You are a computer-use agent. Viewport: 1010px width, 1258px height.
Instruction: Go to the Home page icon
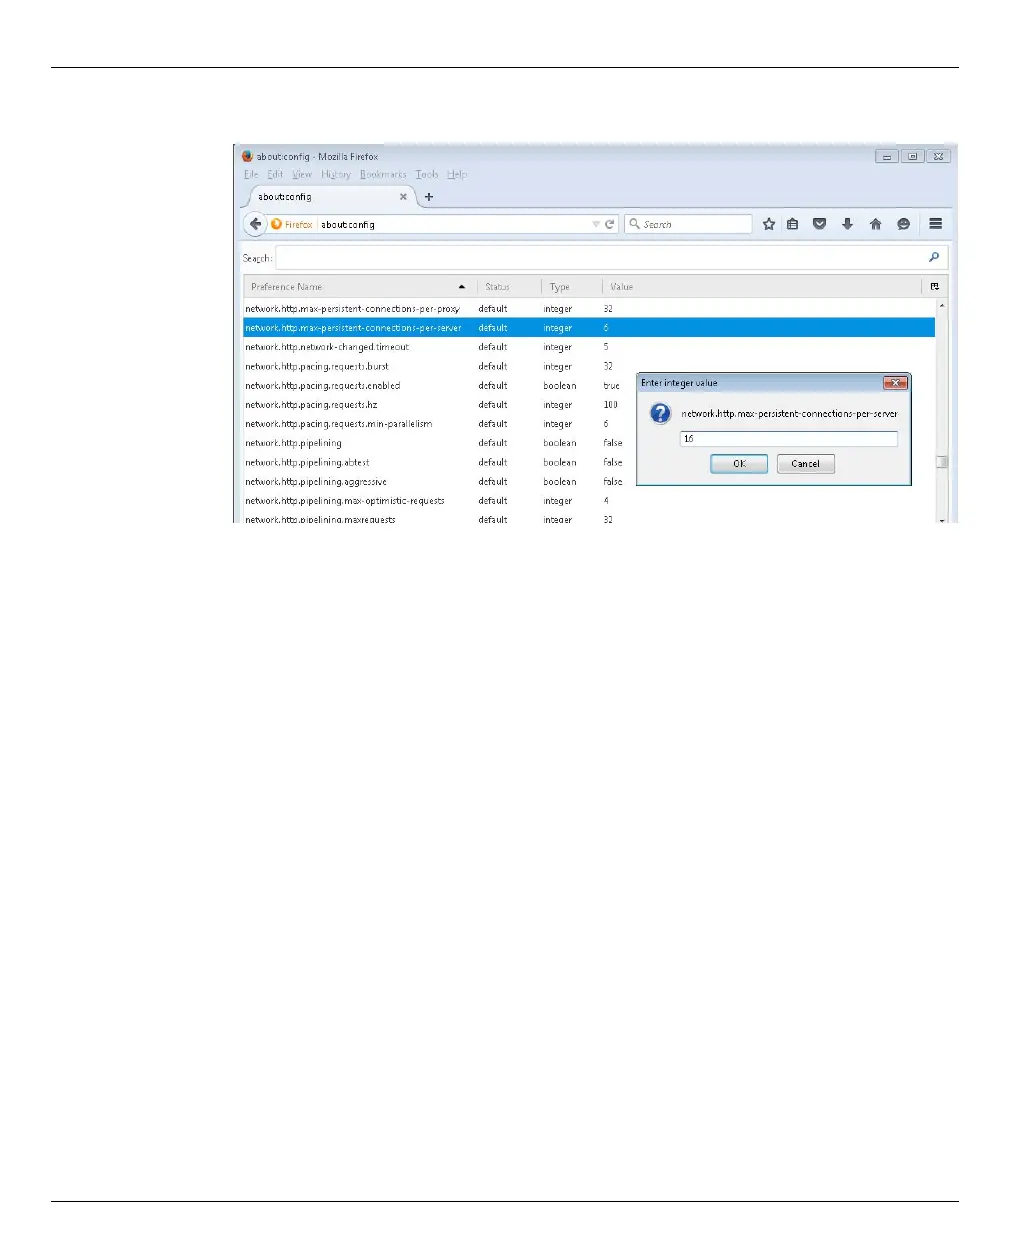tap(876, 224)
